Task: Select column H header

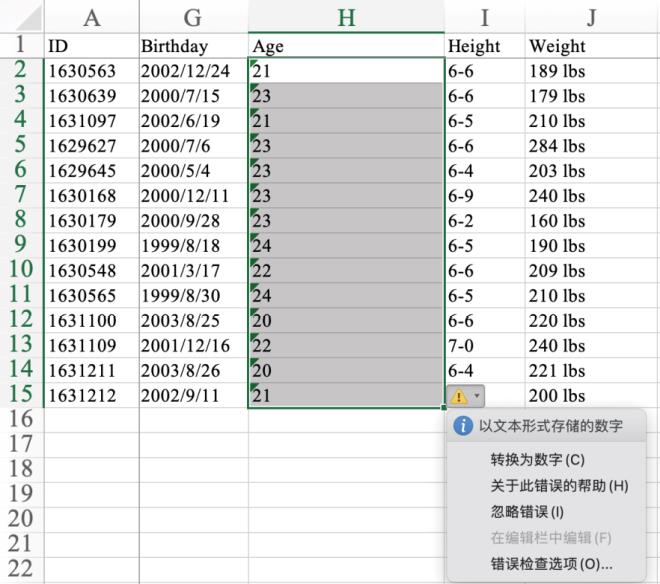Action: coord(346,17)
